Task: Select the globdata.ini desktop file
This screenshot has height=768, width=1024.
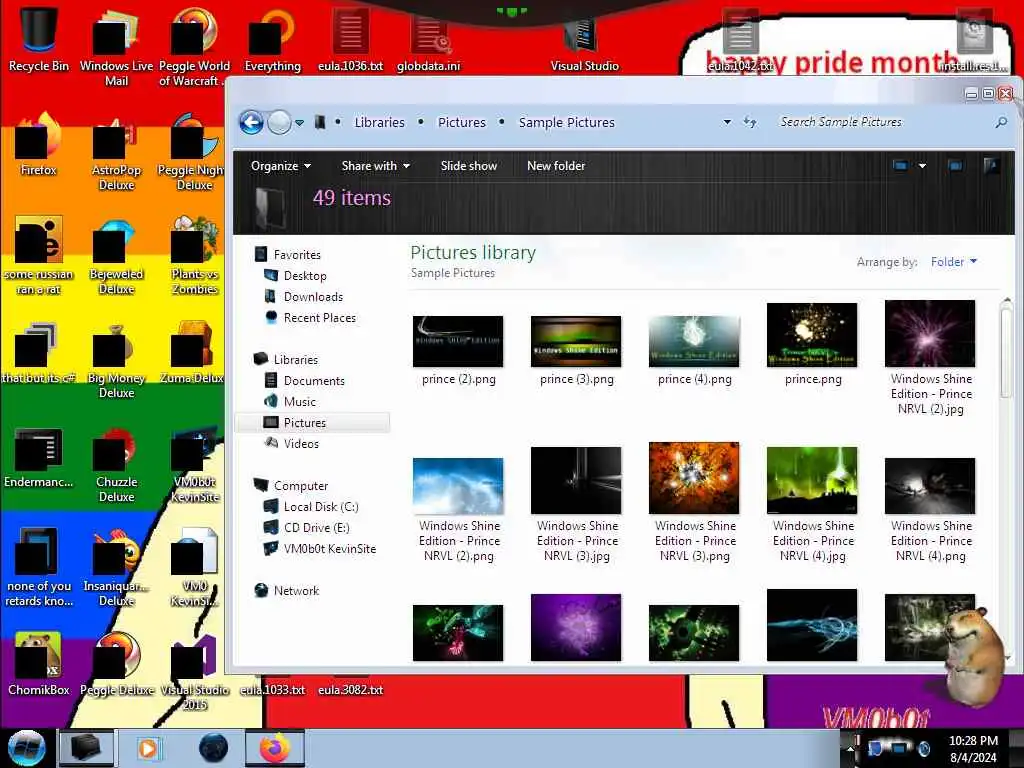Action: coord(429,40)
